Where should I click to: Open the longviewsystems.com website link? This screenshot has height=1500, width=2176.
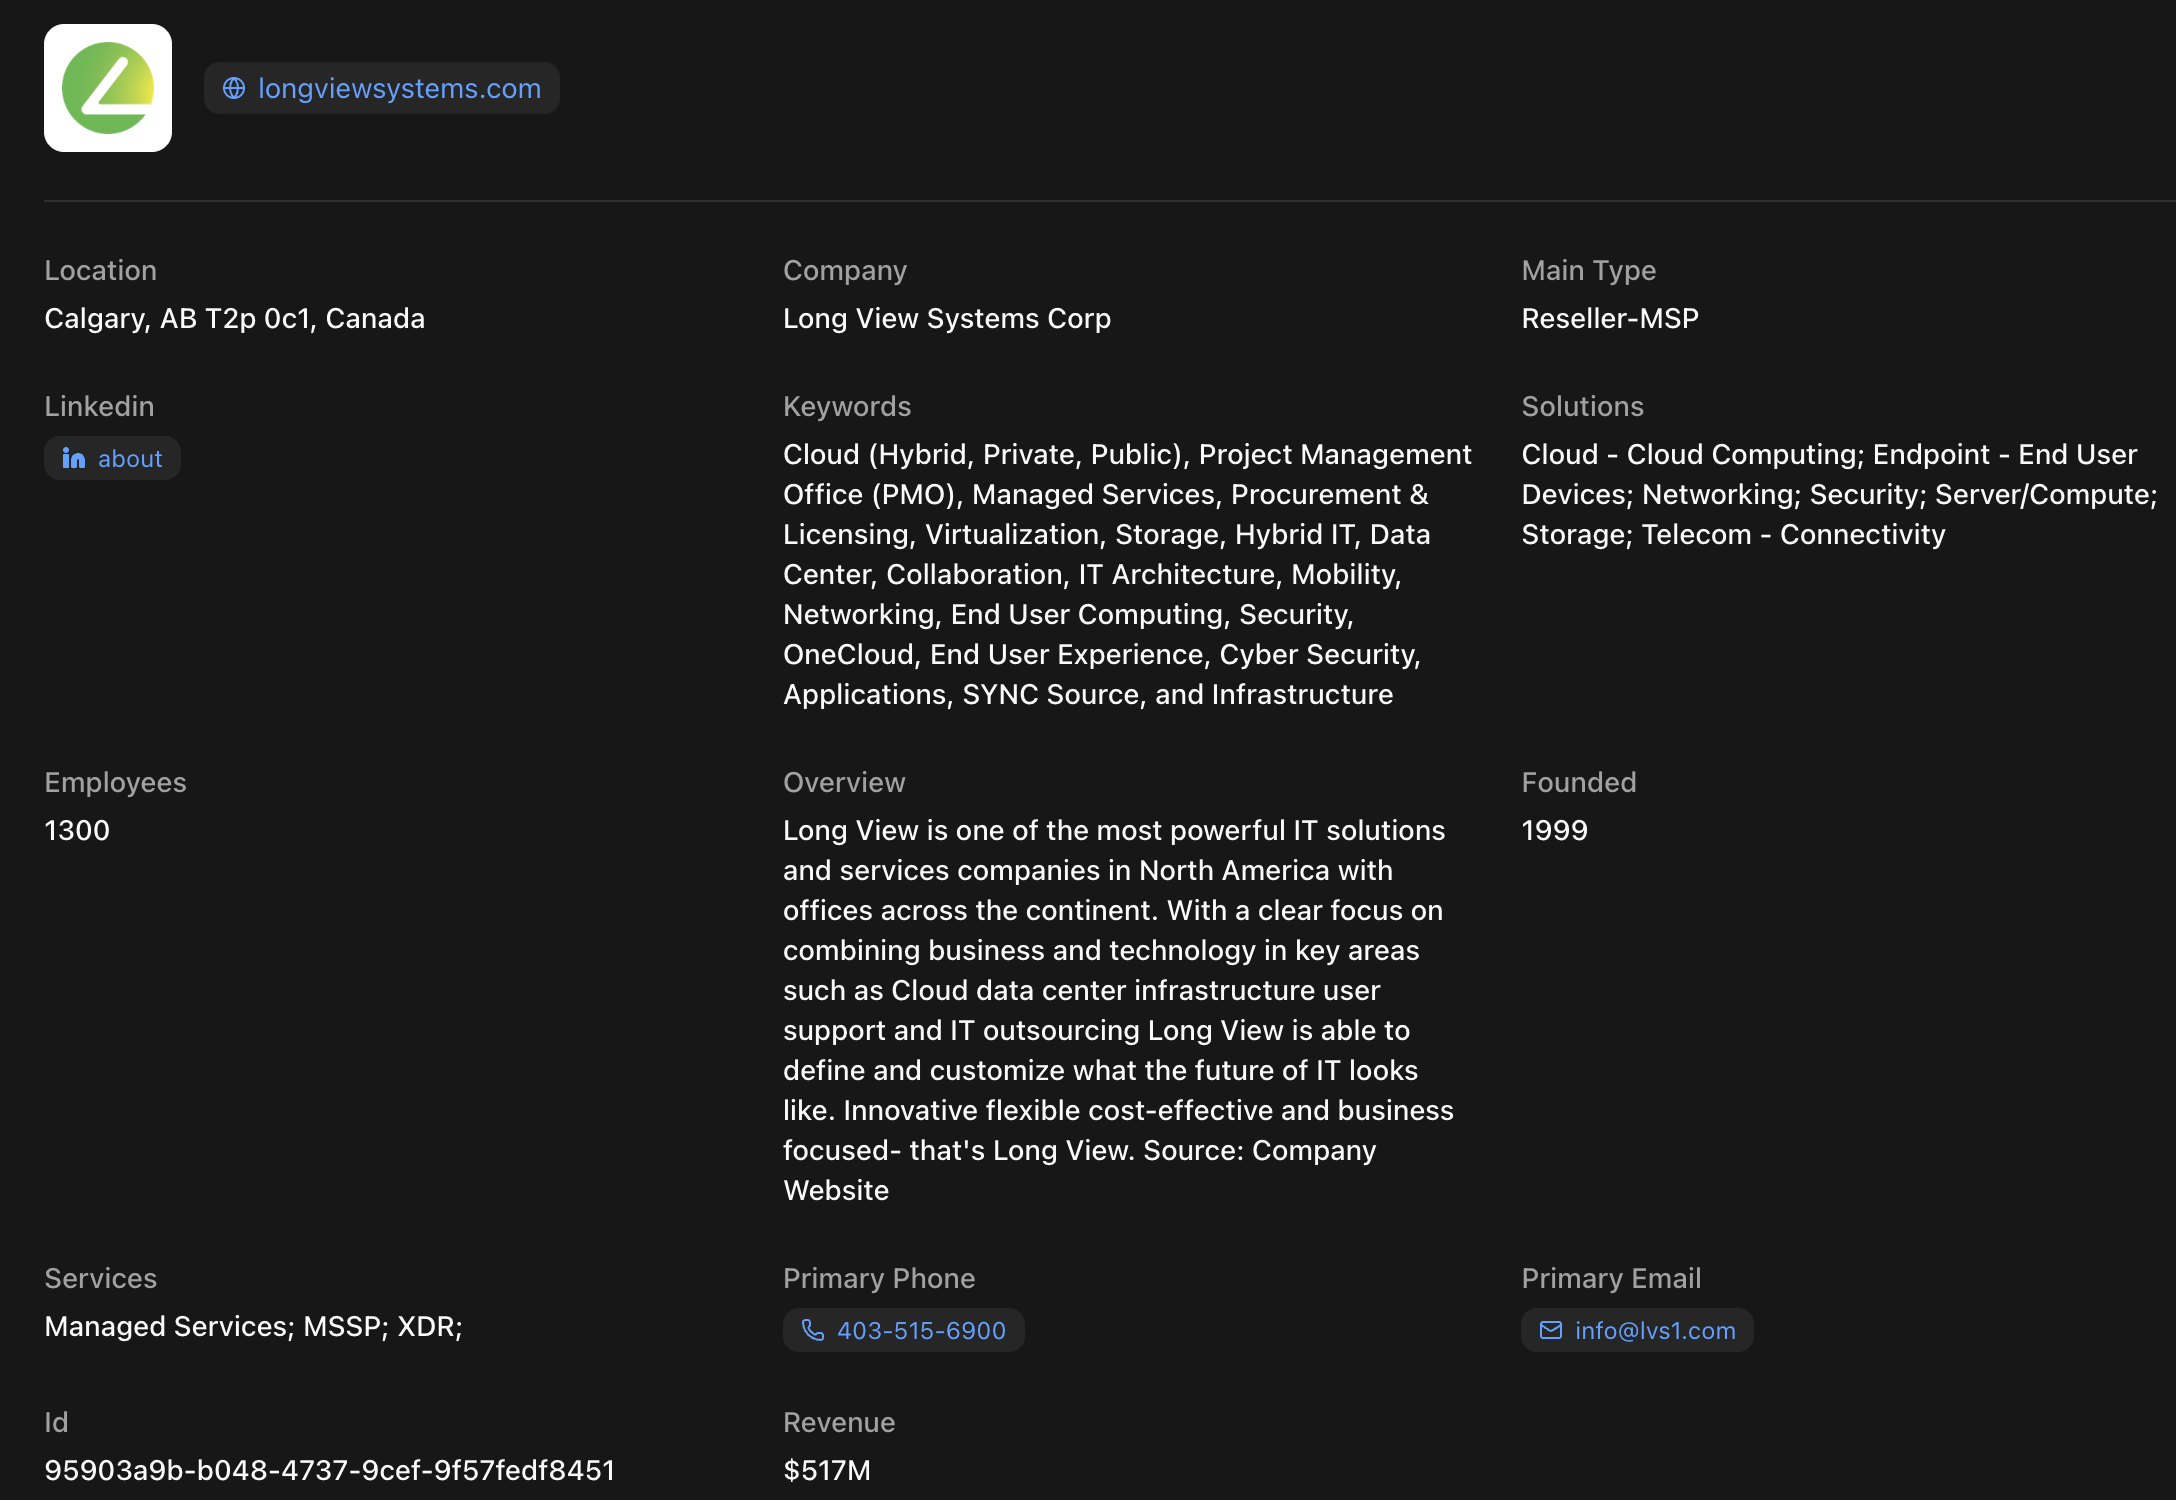click(382, 88)
